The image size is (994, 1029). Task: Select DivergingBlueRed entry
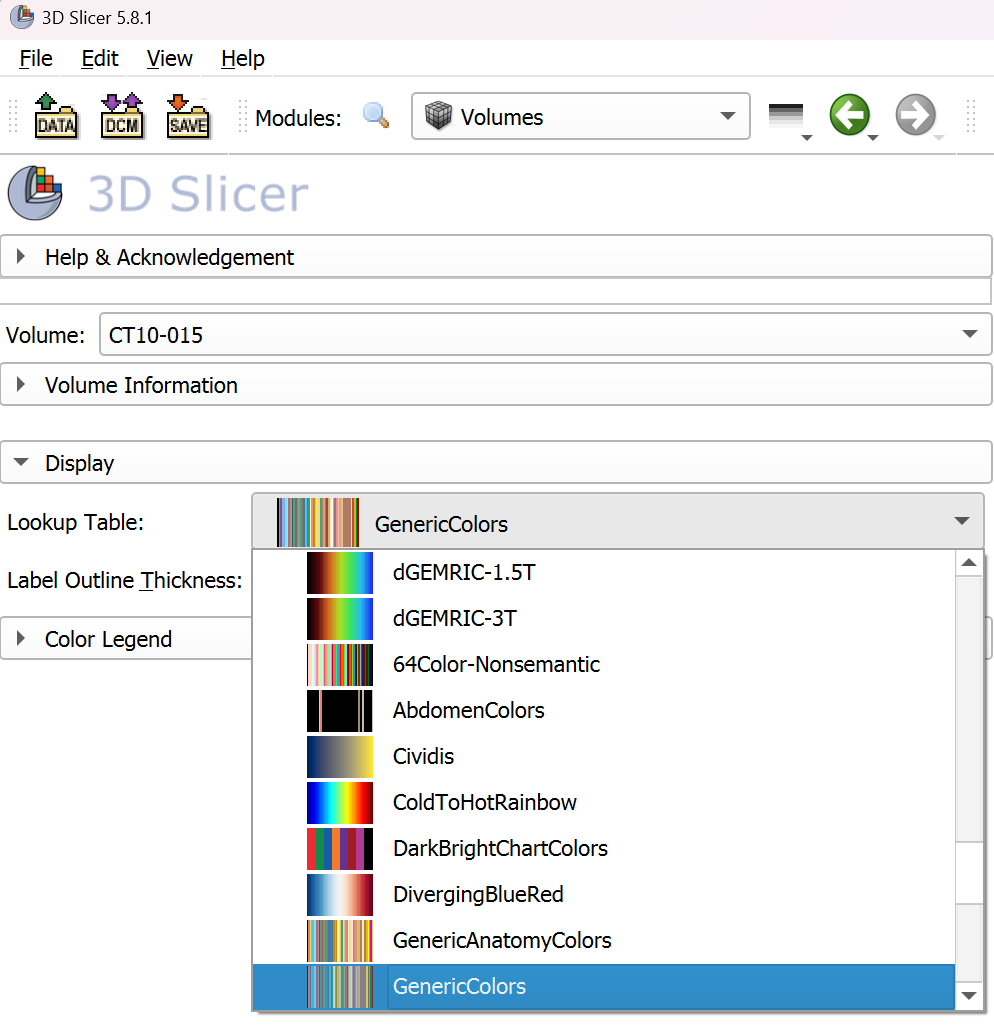tap(604, 894)
